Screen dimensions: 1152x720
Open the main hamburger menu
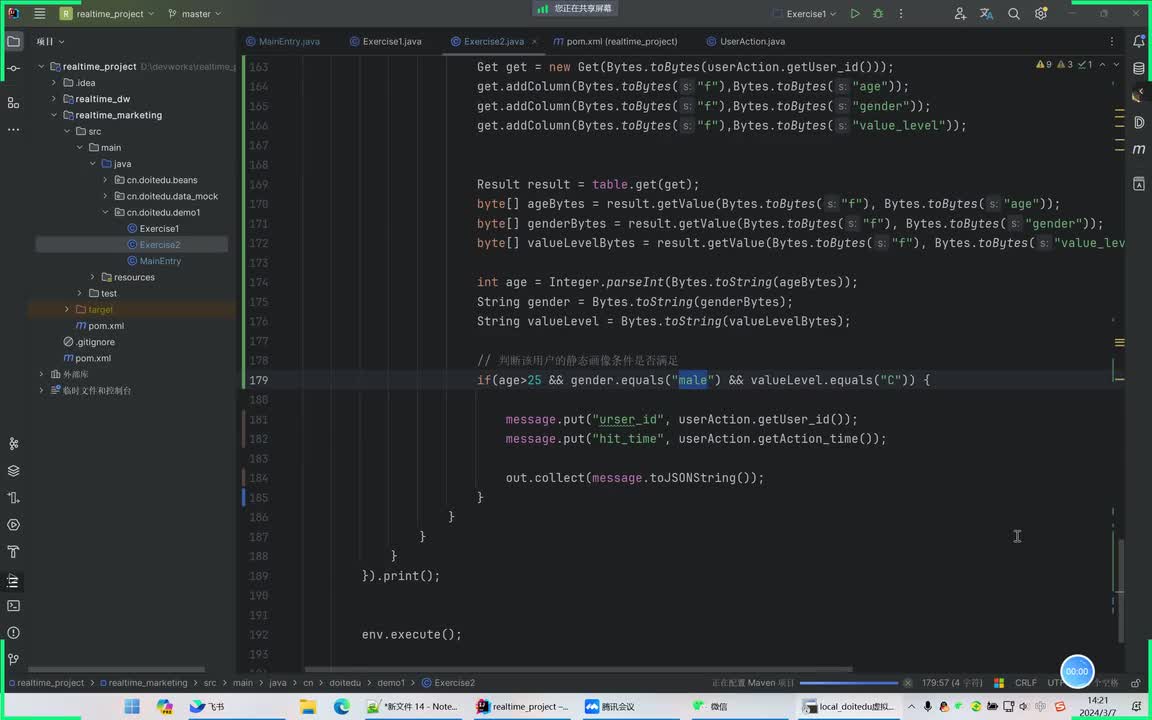pyautogui.click(x=39, y=14)
